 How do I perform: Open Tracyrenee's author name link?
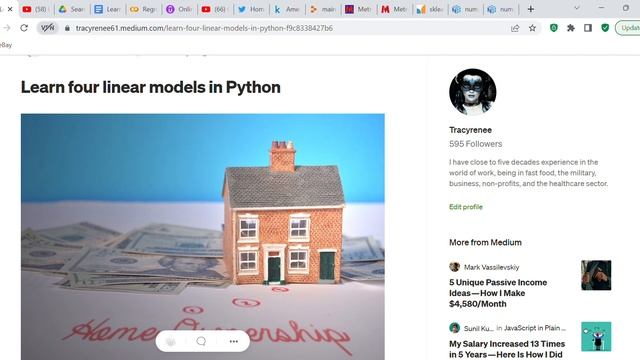[x=470, y=130]
